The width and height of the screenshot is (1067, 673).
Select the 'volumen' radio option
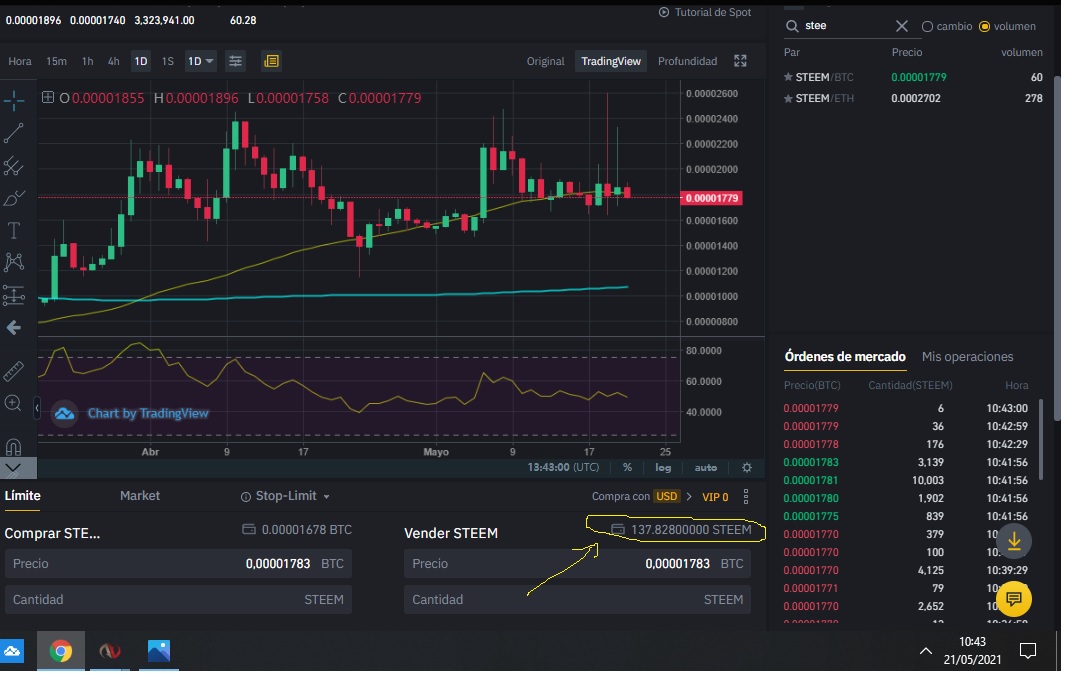[x=984, y=27]
